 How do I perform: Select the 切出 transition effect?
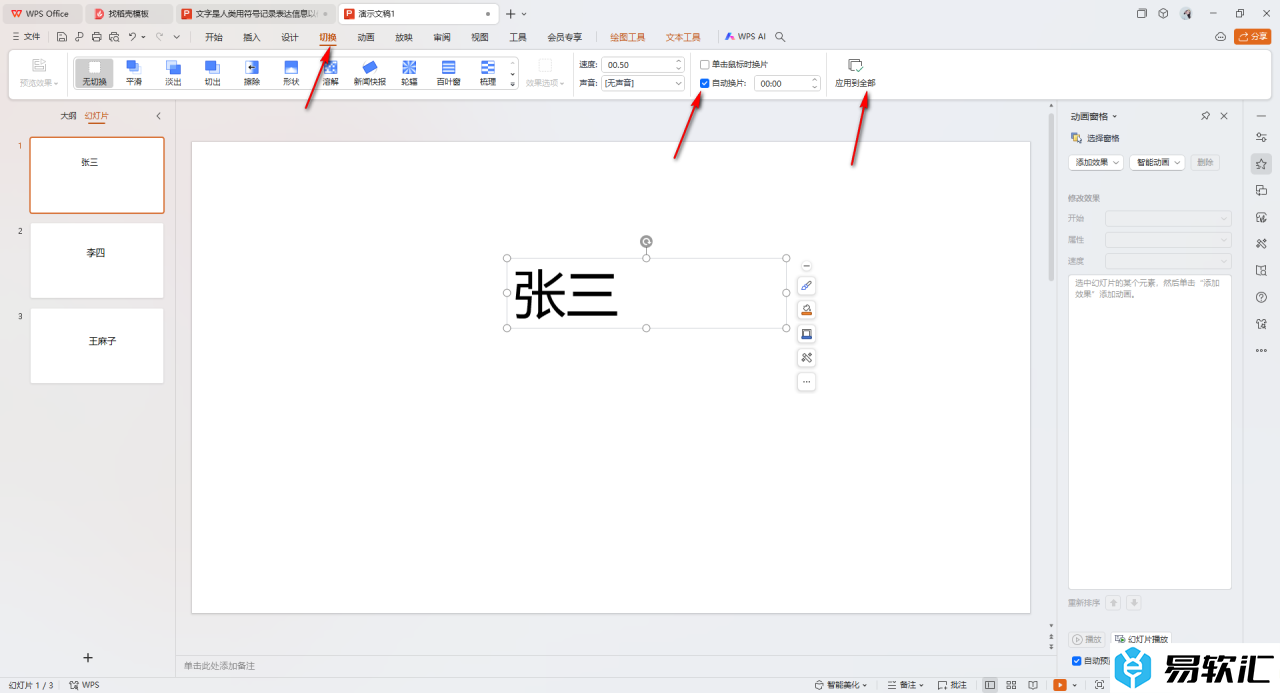pos(212,73)
